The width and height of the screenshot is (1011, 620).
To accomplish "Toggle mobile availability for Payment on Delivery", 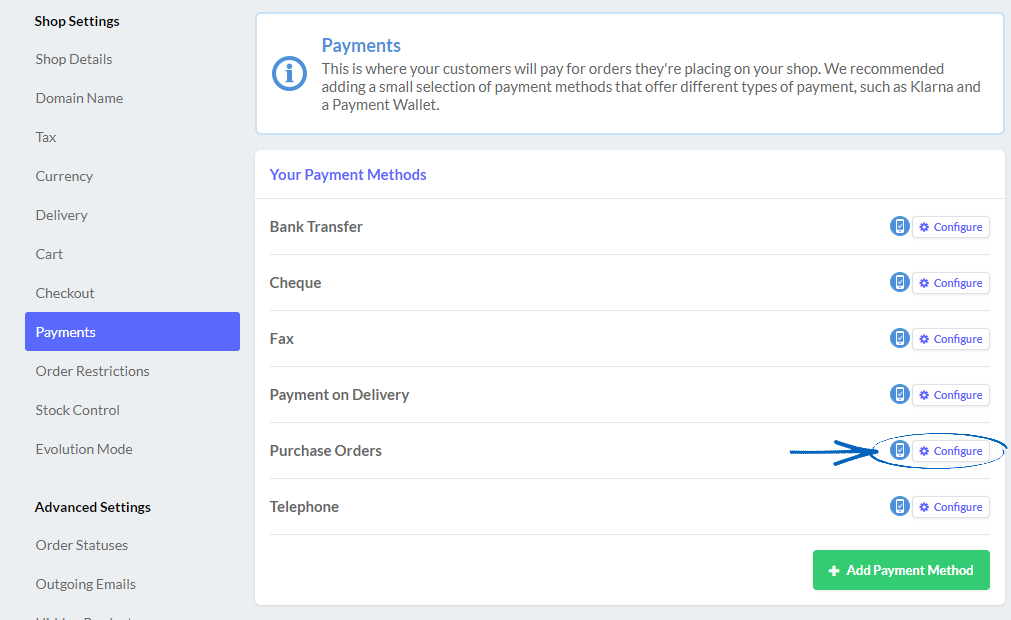I will [x=899, y=394].
